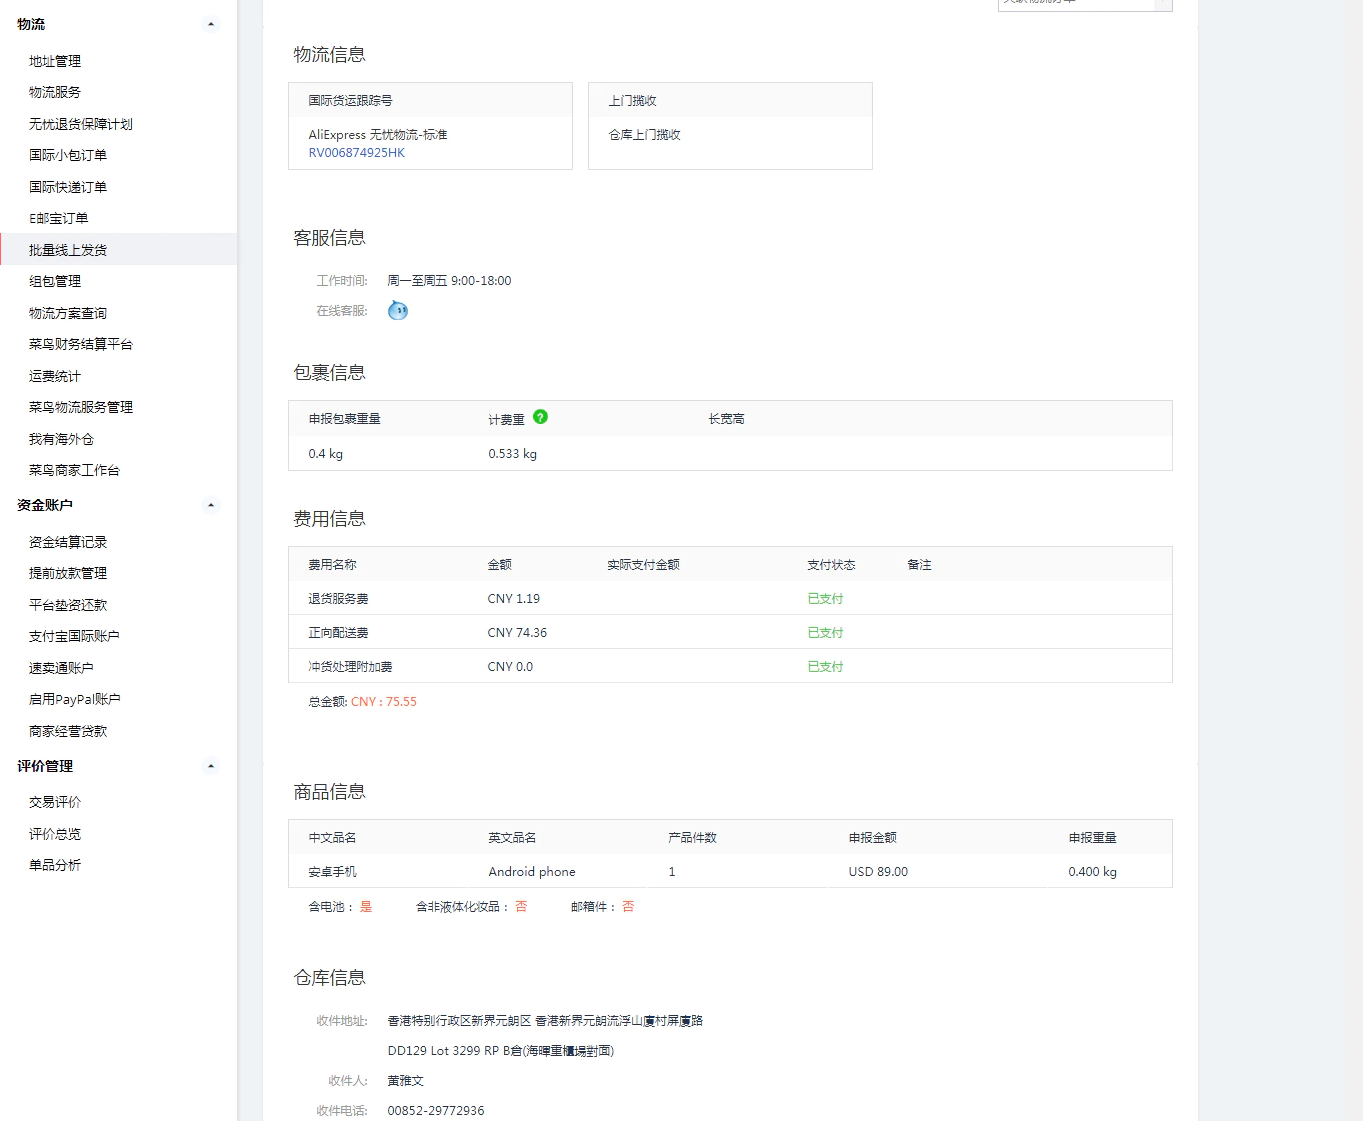Click the CNY 74.36 amount cell
This screenshot has width=1363, height=1121.
tap(517, 633)
